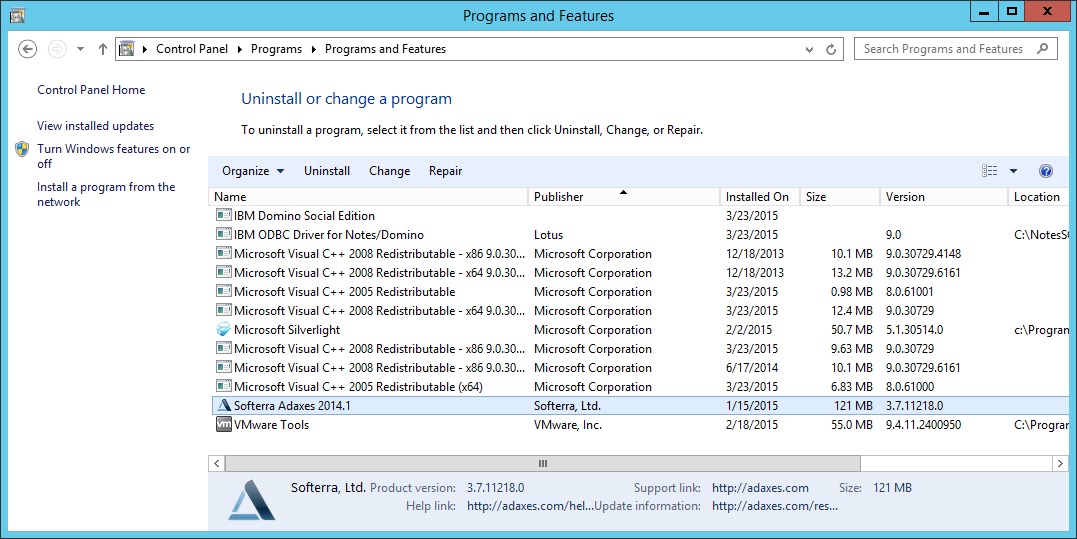Click the horizontal scrollbar left arrow
The image size is (1077, 539).
tap(216, 463)
